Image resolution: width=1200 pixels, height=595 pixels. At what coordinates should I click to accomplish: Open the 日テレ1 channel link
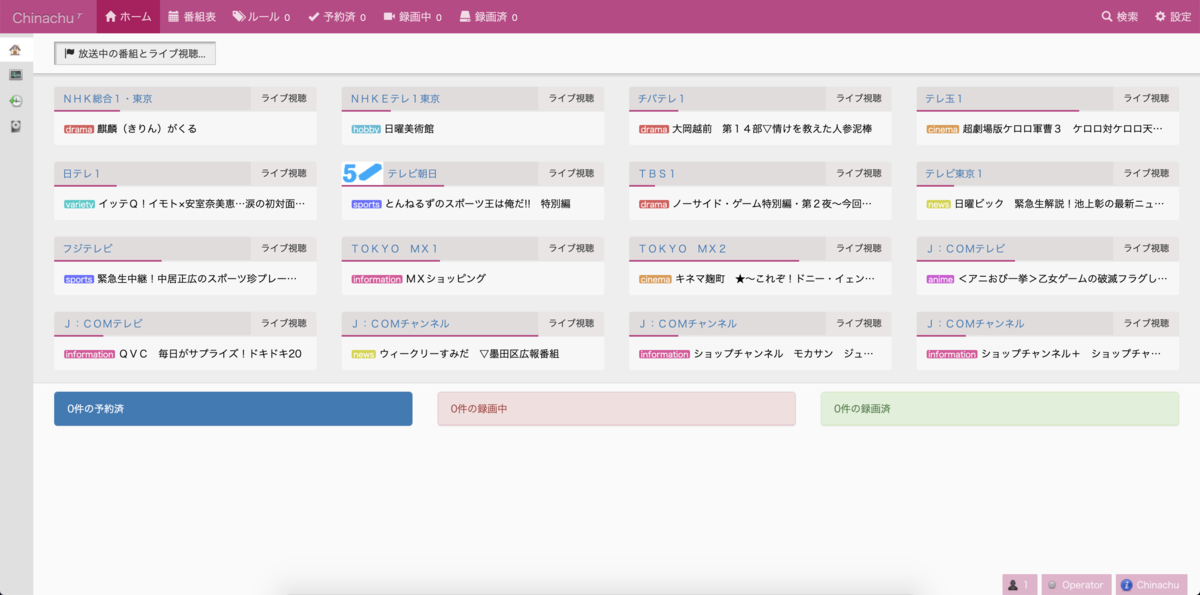click(81, 174)
